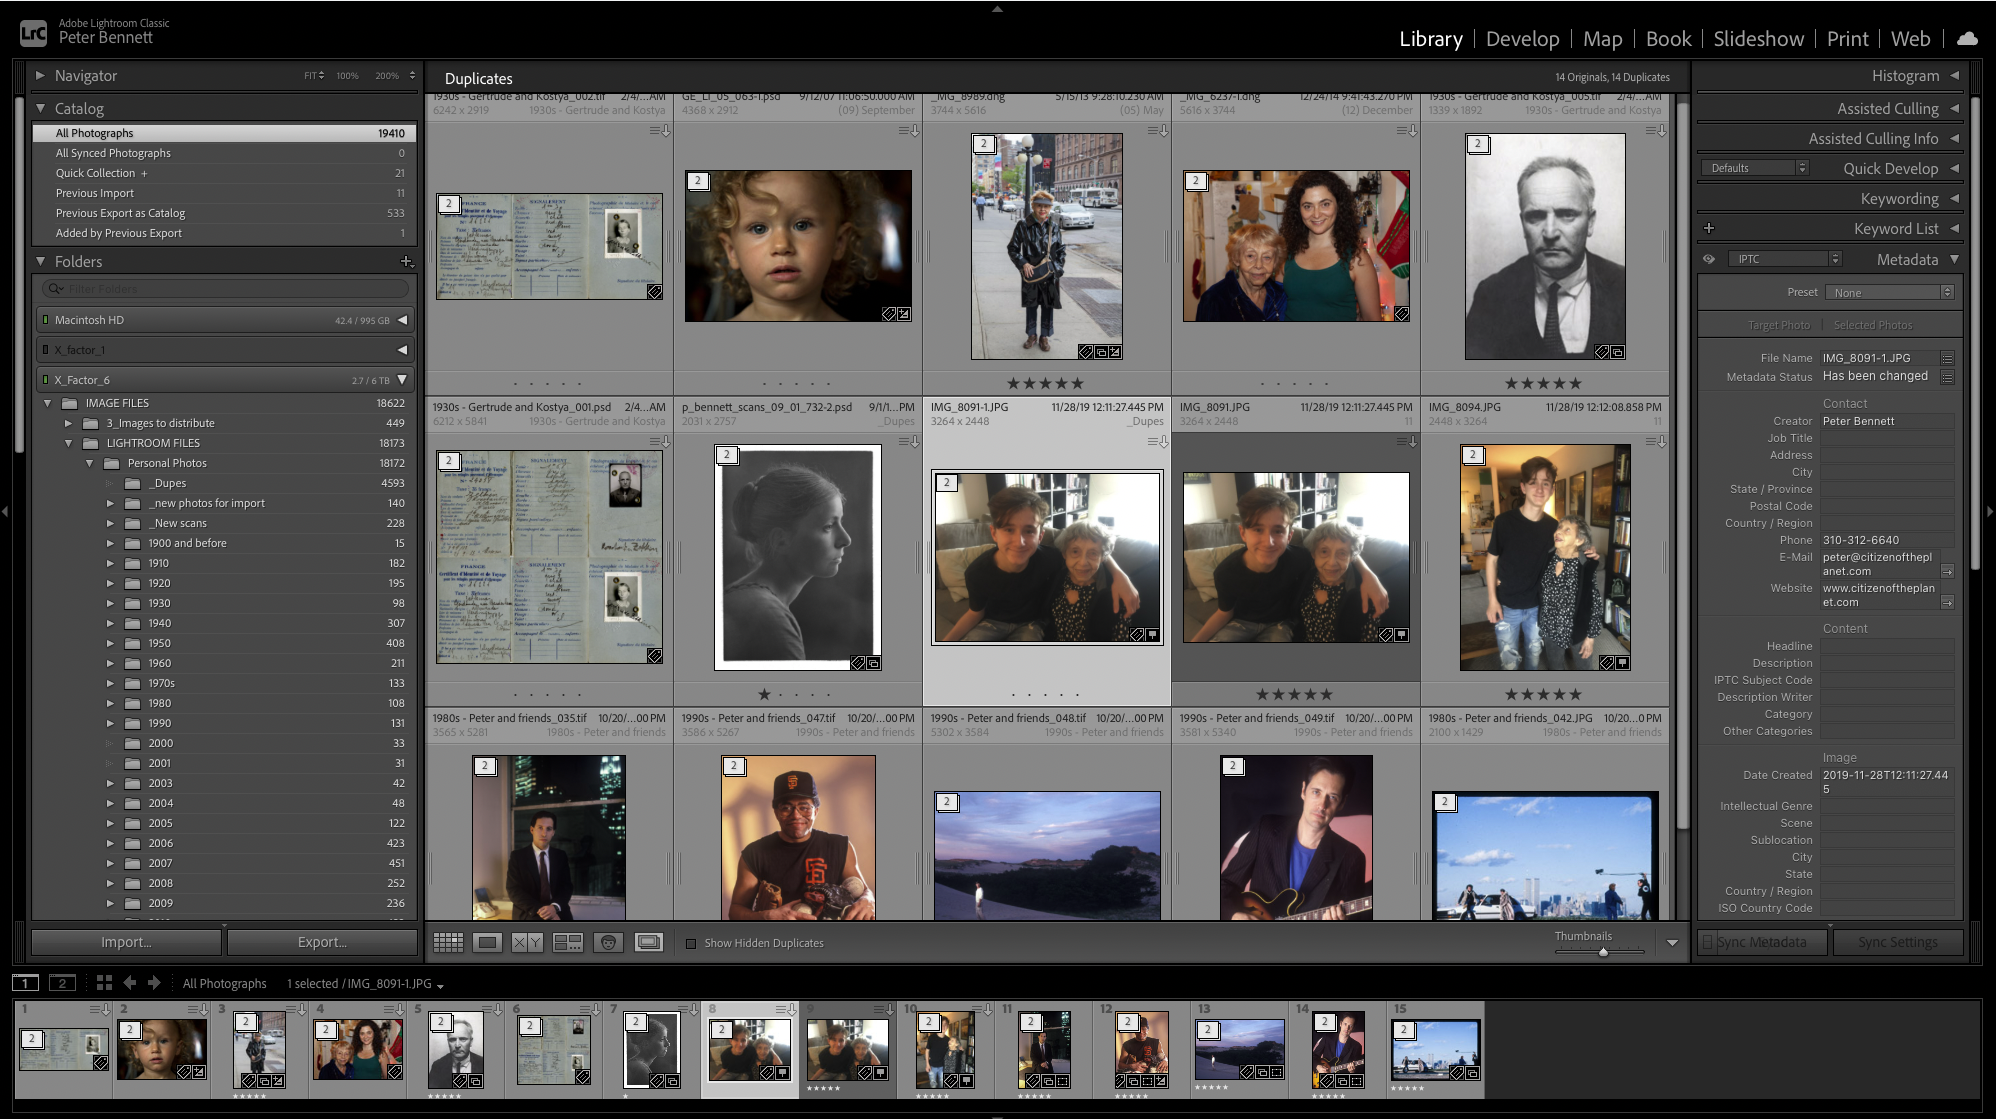This screenshot has width=1996, height=1119.
Task: Click the Sync Settings button
Action: click(x=1897, y=942)
